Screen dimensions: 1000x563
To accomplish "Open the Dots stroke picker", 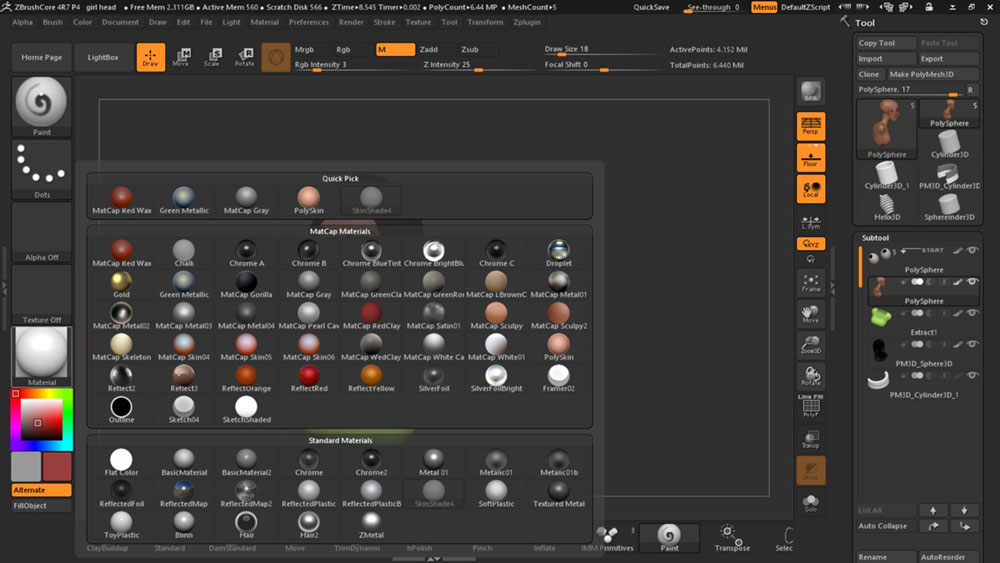I will (41, 169).
